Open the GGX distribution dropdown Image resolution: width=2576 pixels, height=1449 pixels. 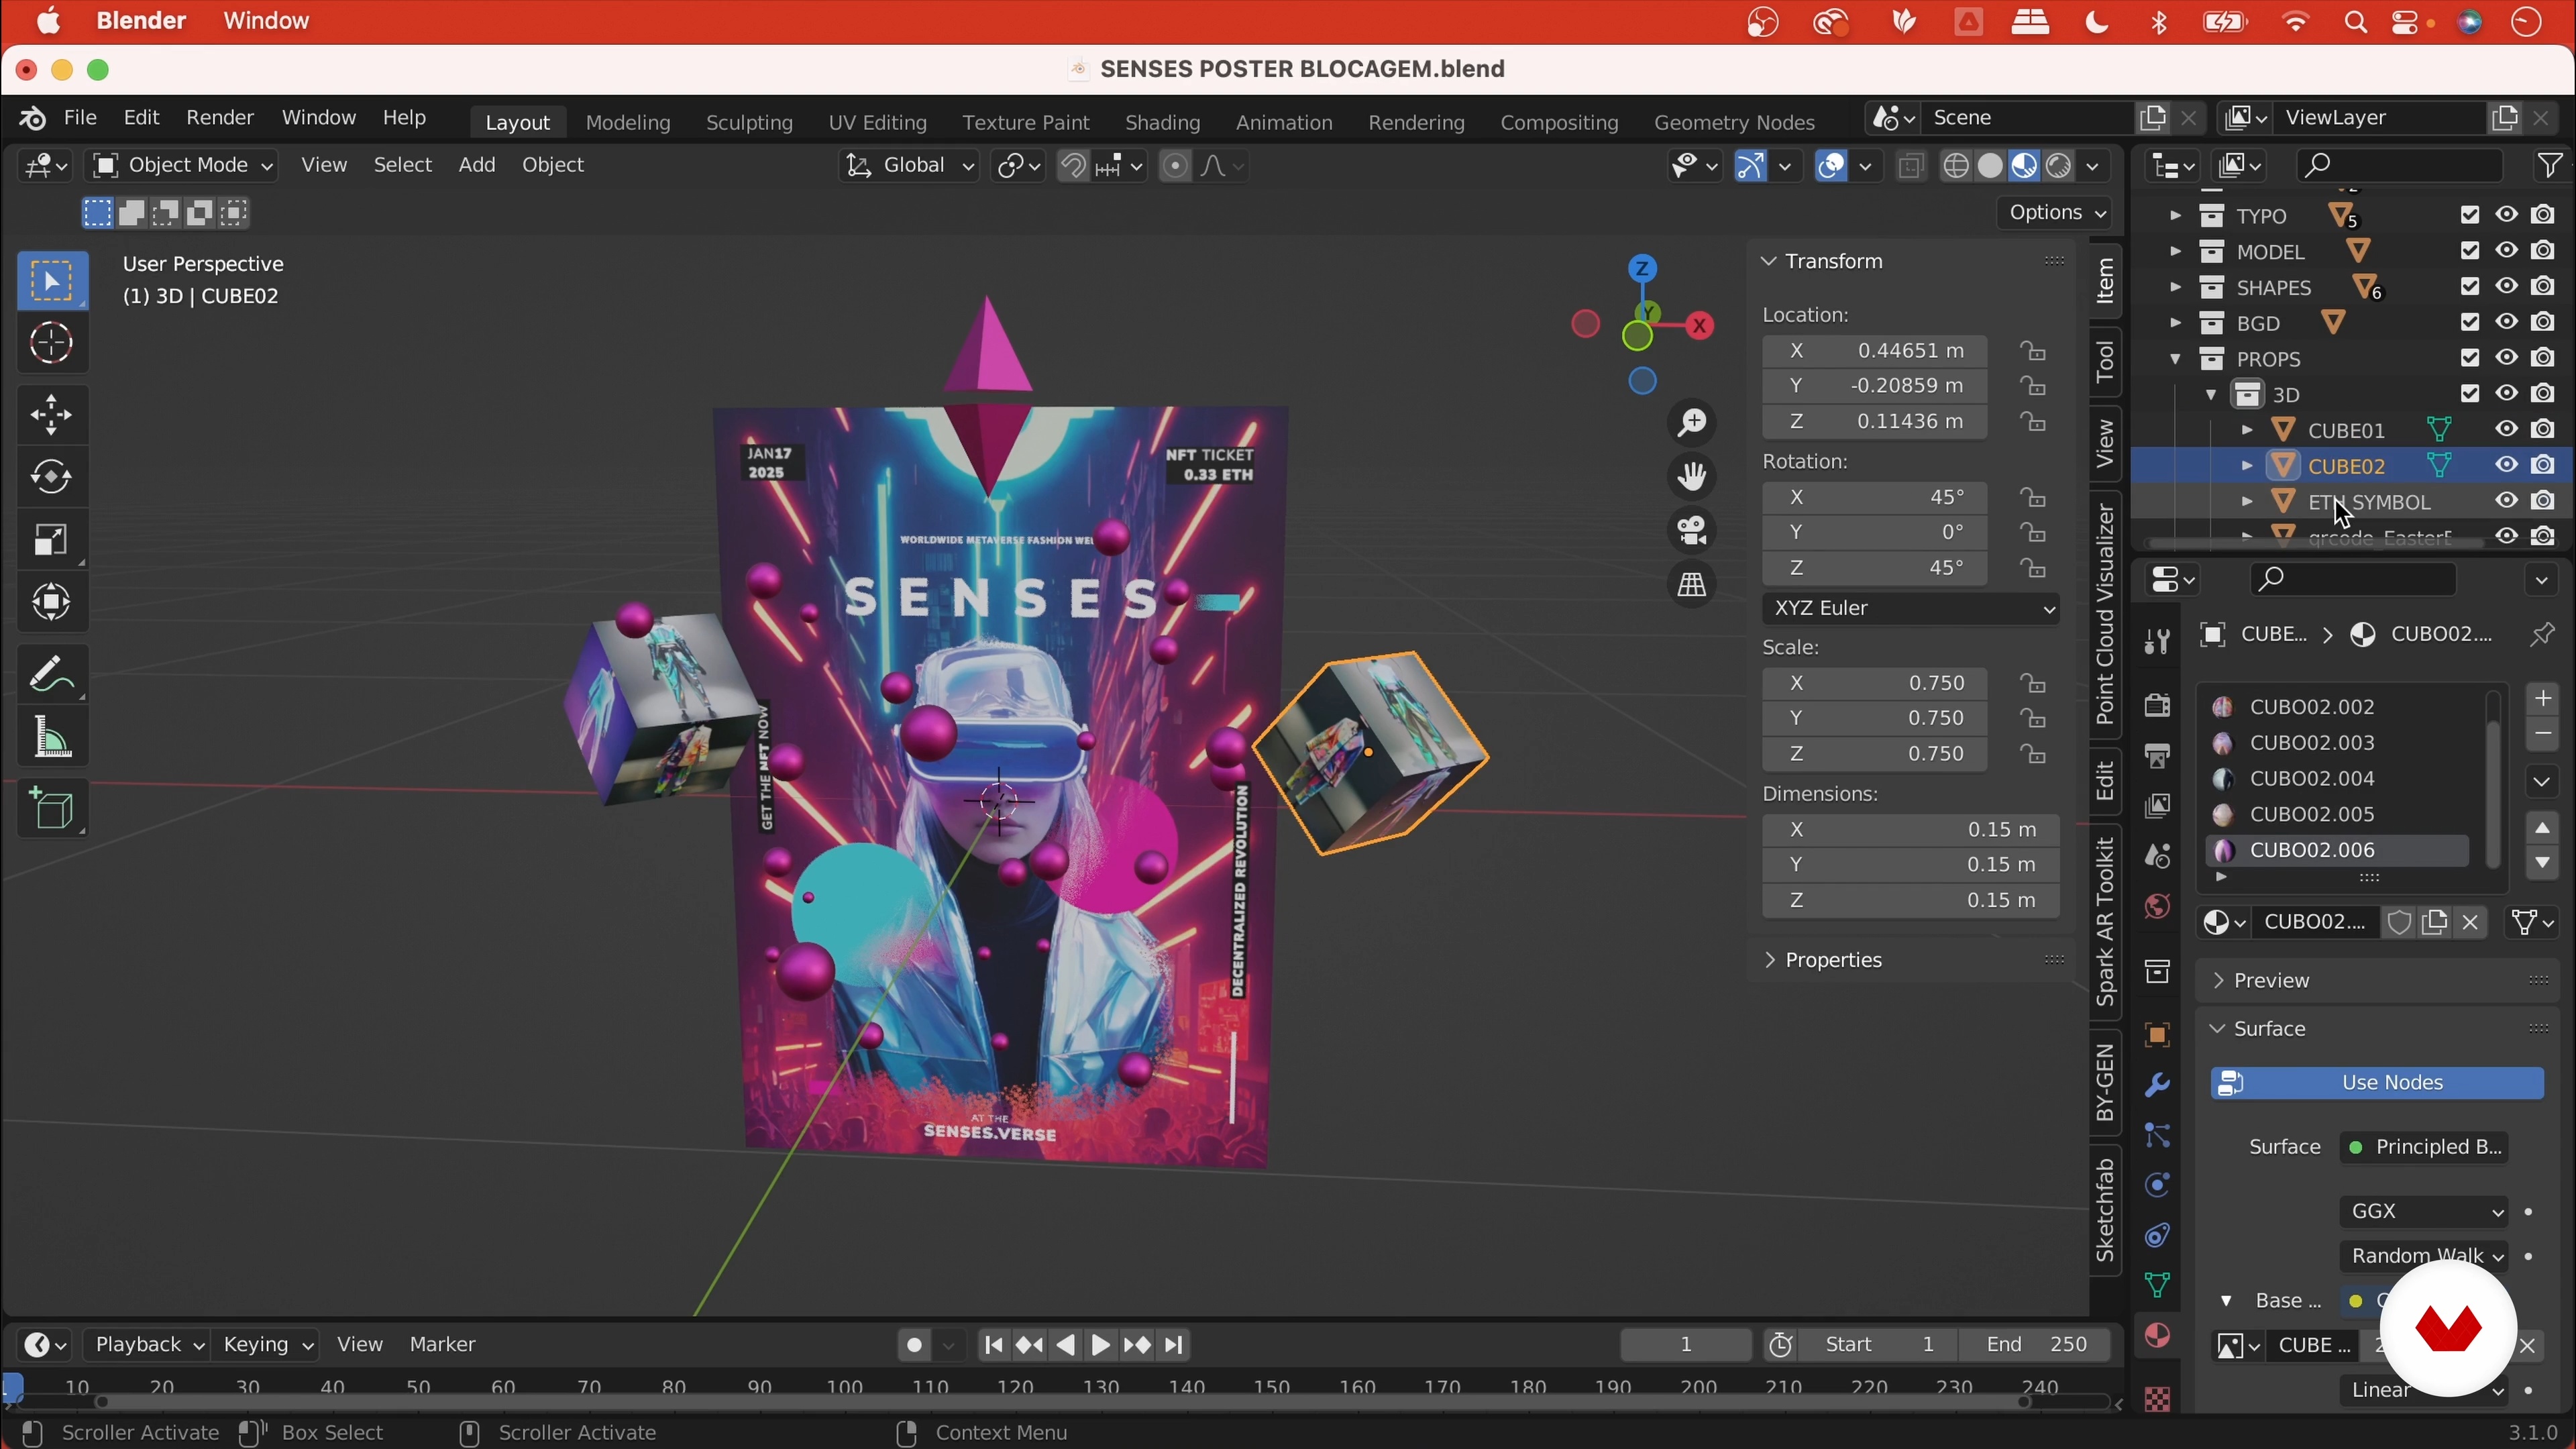coord(2423,1212)
